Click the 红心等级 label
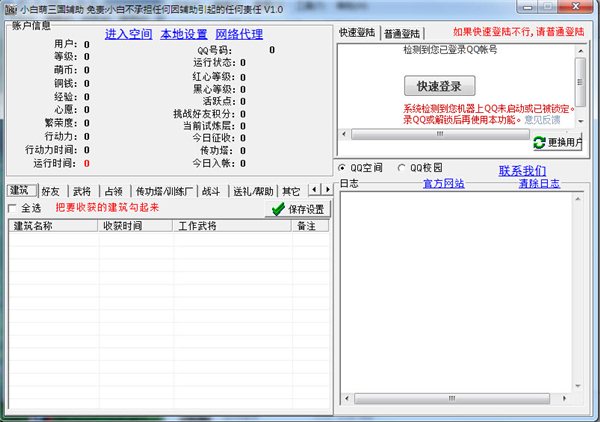 point(215,77)
